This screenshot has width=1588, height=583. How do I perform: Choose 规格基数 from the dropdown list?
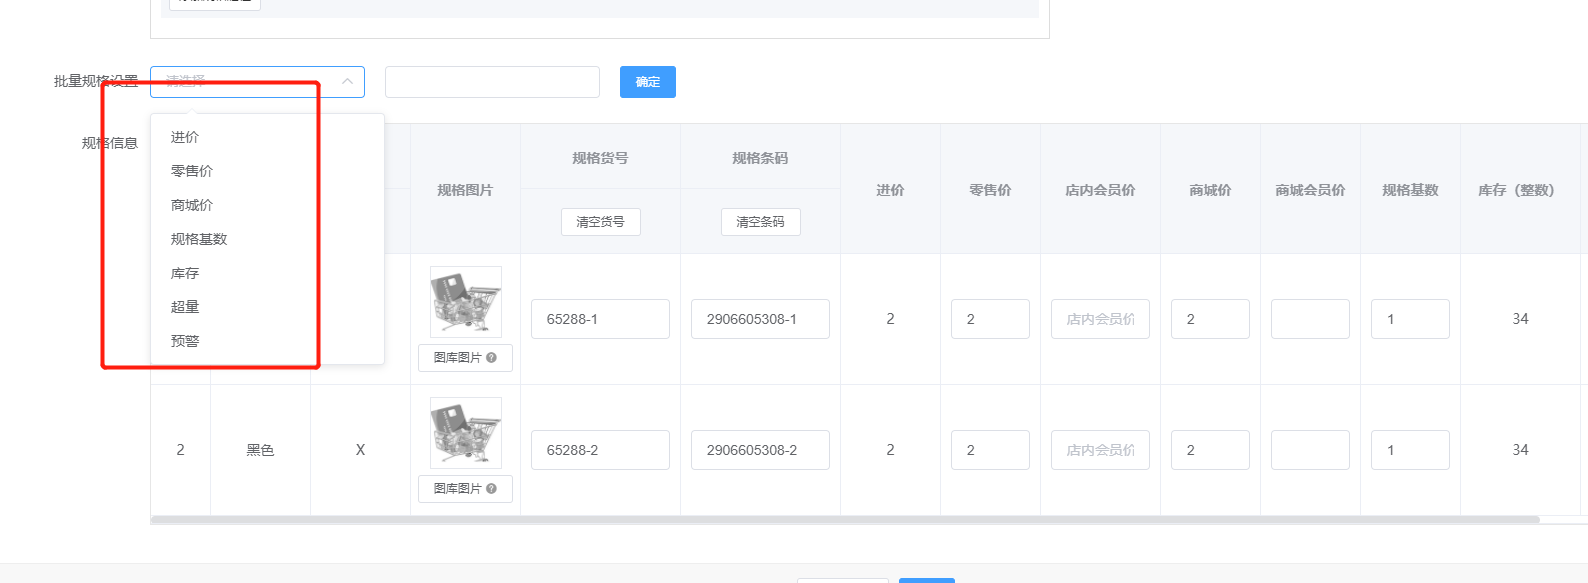tap(267, 239)
